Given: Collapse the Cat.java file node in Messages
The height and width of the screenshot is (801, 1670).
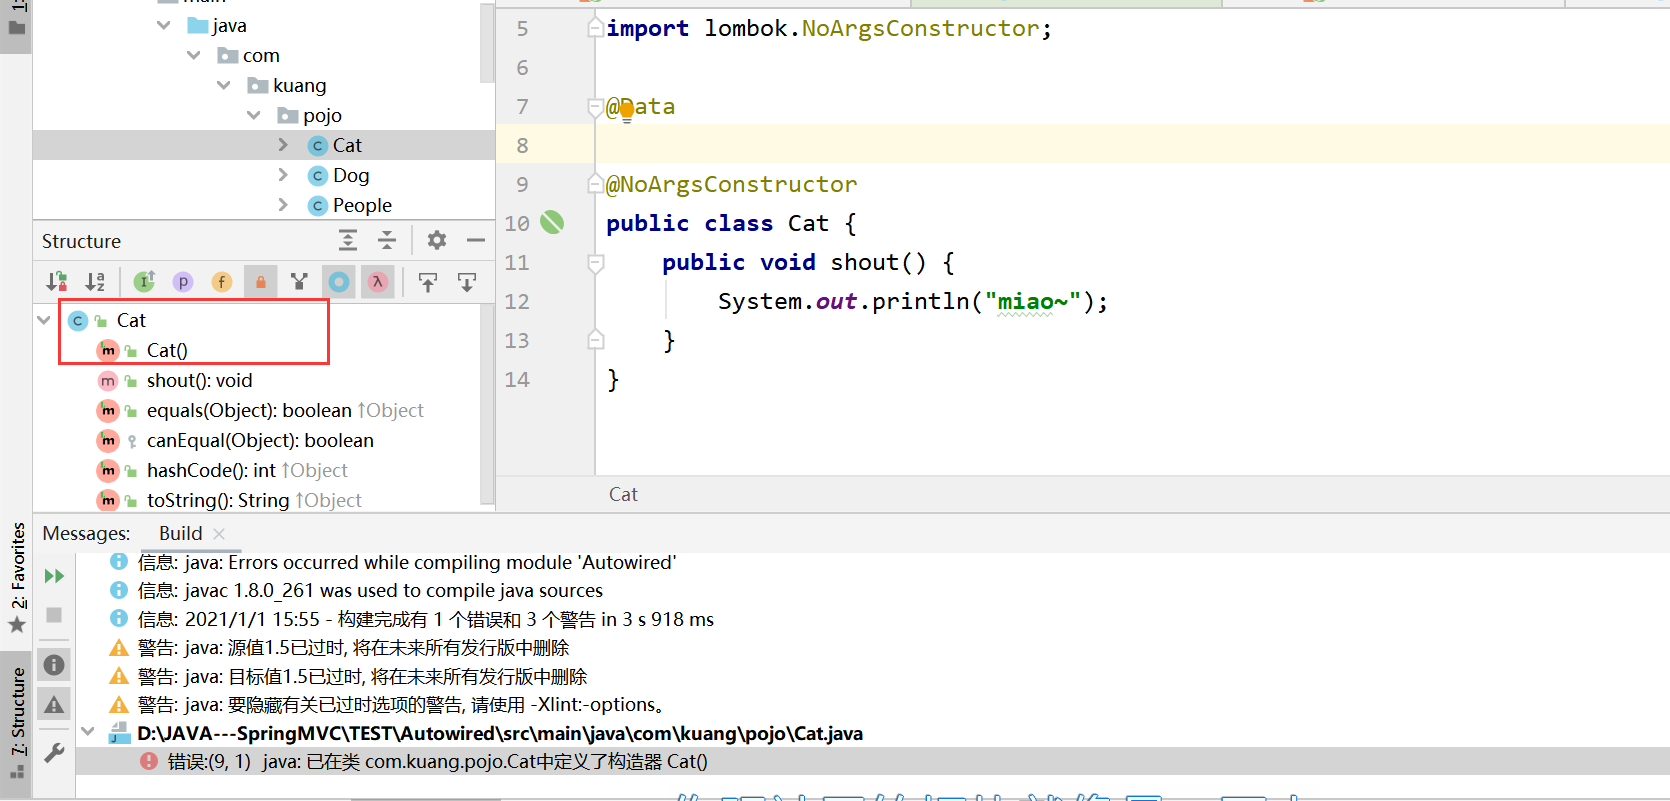Looking at the screenshot, I should 88,732.
